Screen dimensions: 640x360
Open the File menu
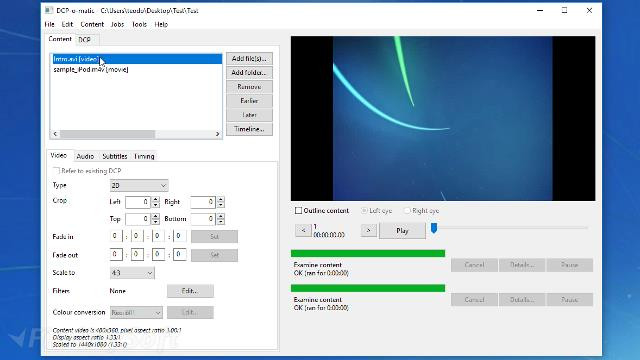pos(49,24)
